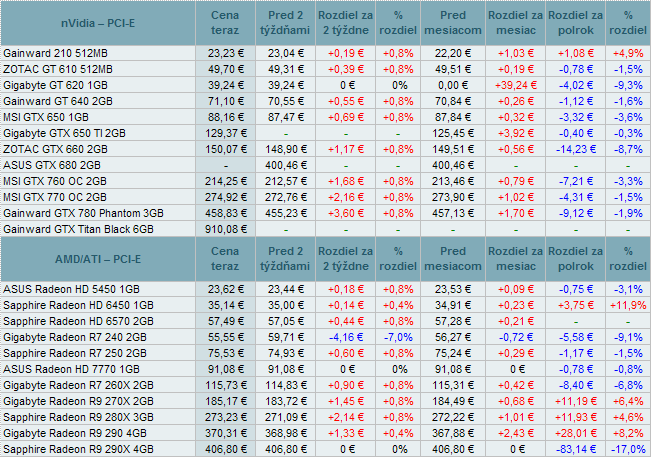Screen dimensions: 651x457
Task: Select the 0,00 € month-ago price for GT 620
Action: pos(453,86)
